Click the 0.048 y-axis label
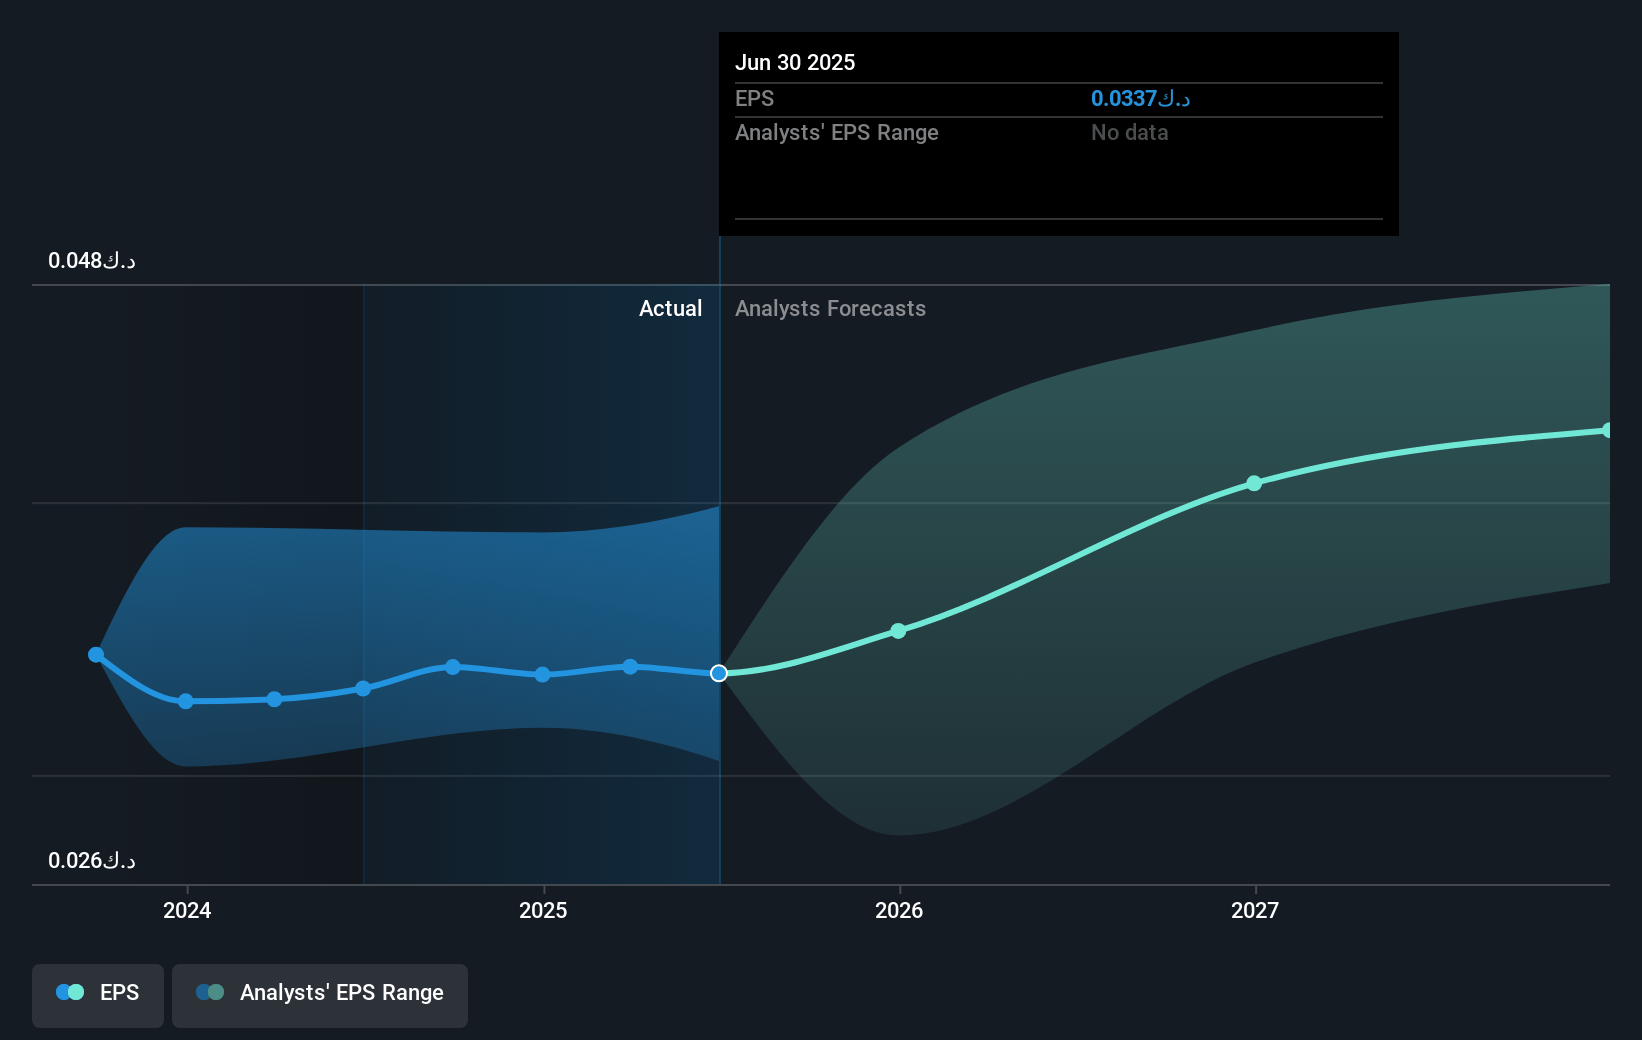Viewport: 1642px width, 1040px height. click(92, 260)
